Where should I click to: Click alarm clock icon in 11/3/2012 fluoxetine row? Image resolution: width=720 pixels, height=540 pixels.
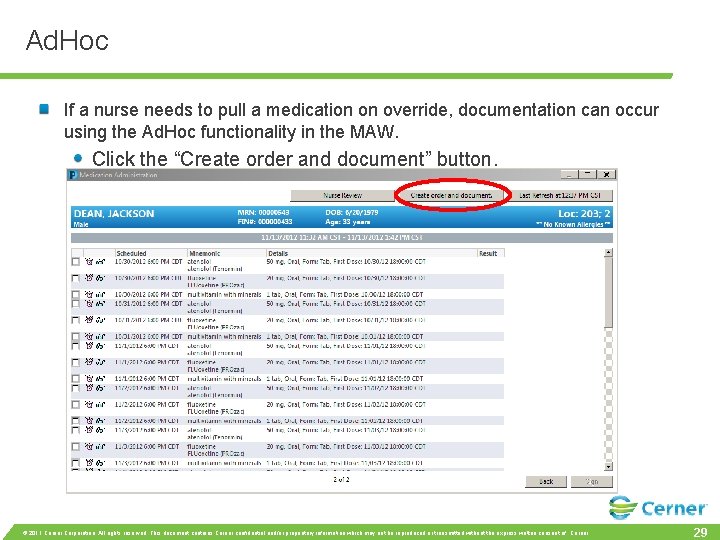click(x=89, y=446)
